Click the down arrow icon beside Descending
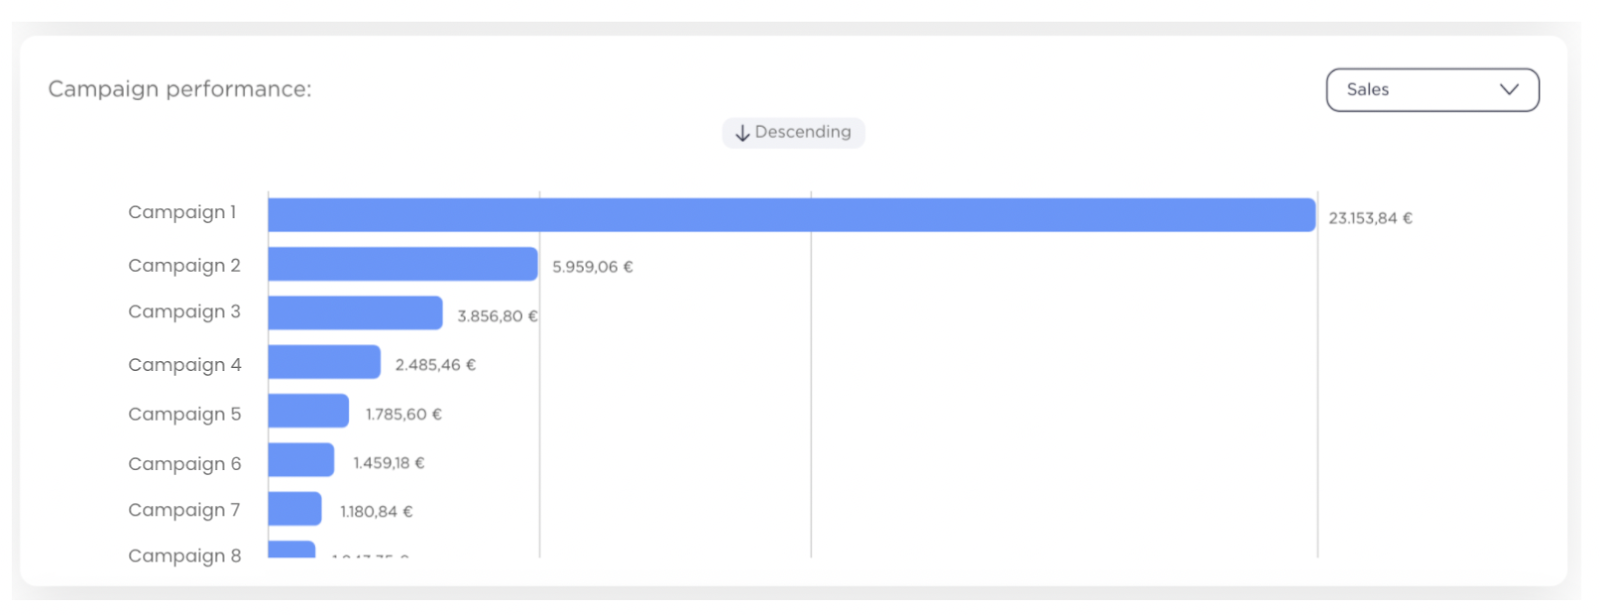The image size is (1600, 615). [x=742, y=133]
